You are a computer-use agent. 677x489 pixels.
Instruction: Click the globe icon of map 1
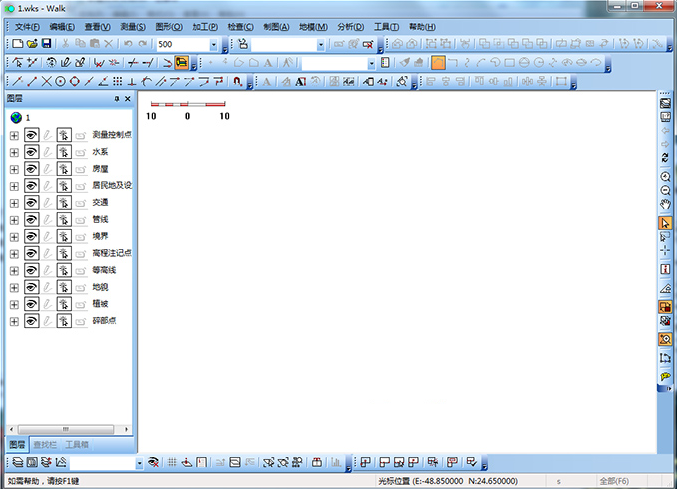click(x=16, y=117)
